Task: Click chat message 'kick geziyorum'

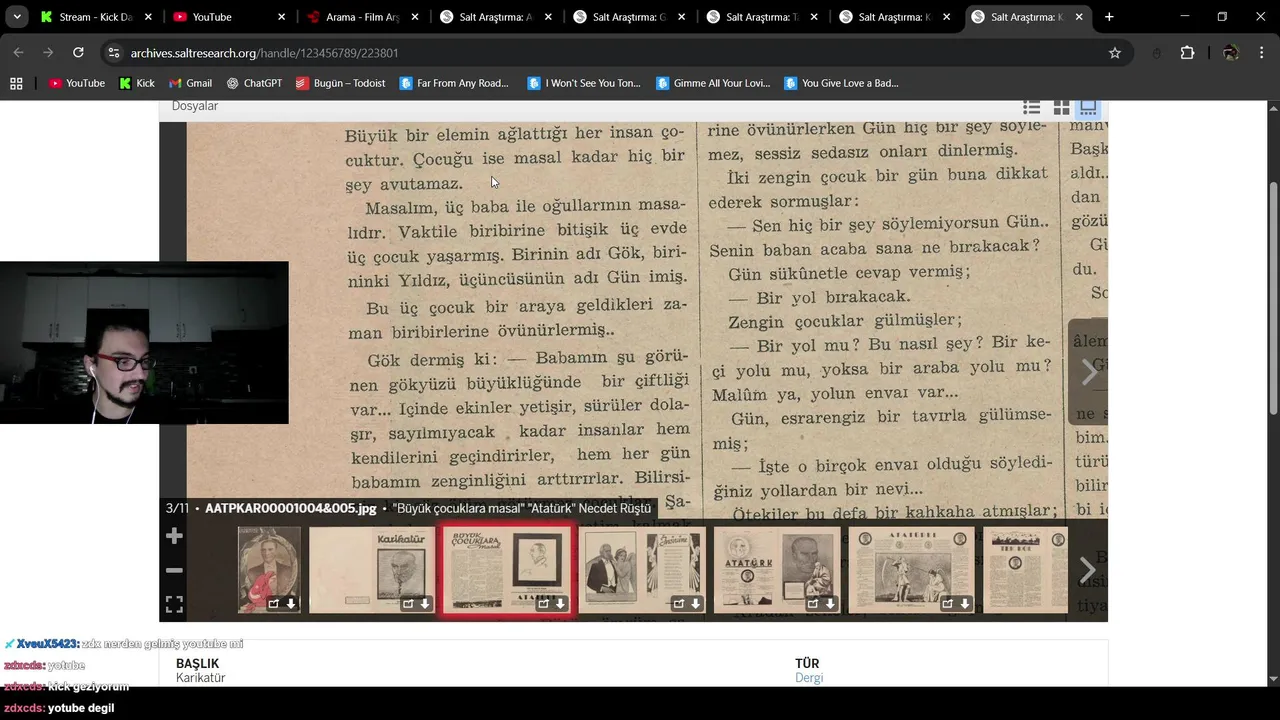Action: (x=88, y=687)
